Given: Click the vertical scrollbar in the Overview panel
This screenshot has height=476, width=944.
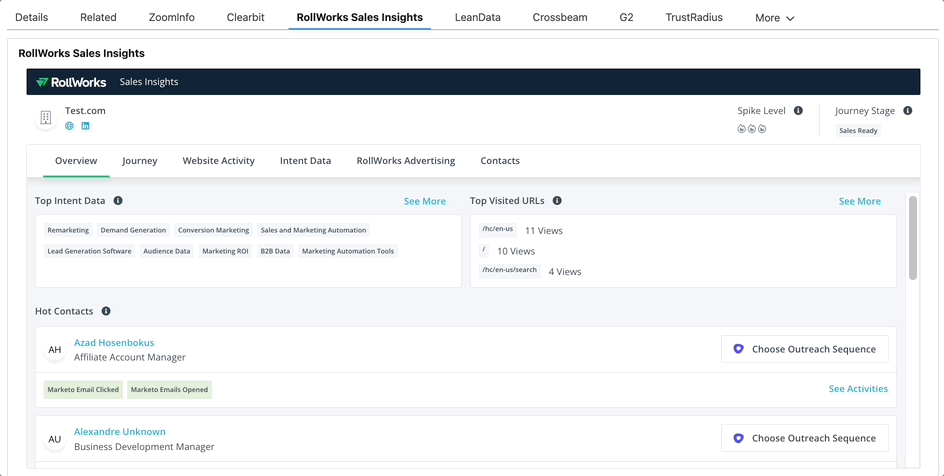Looking at the screenshot, I should click(912, 238).
